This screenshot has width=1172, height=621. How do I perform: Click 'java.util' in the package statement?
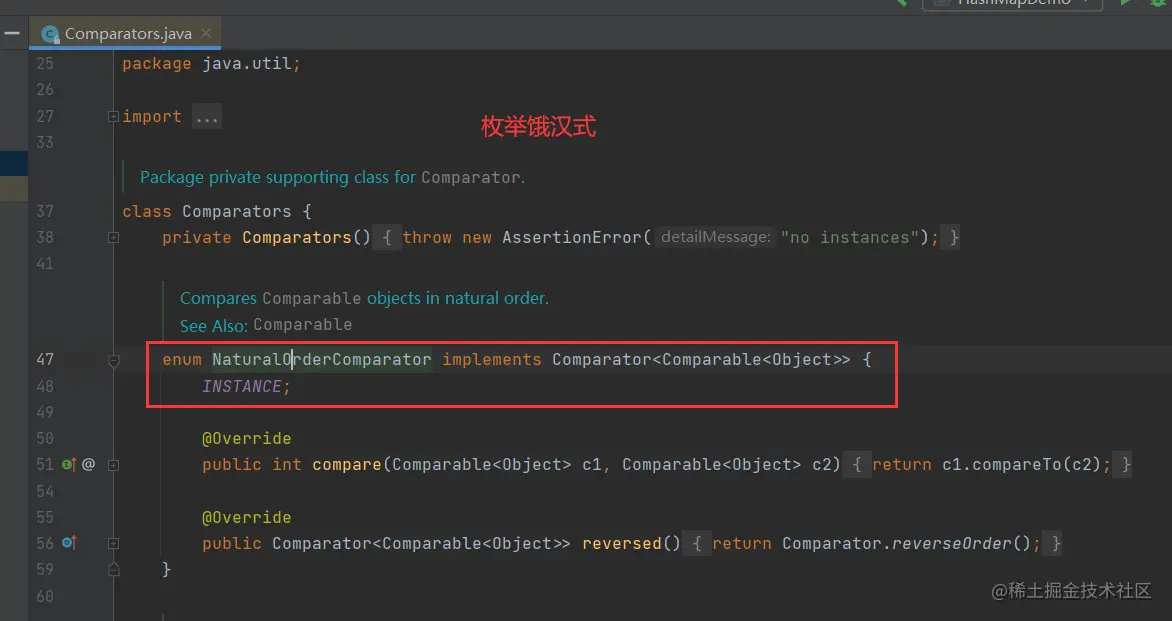pyautogui.click(x=247, y=64)
